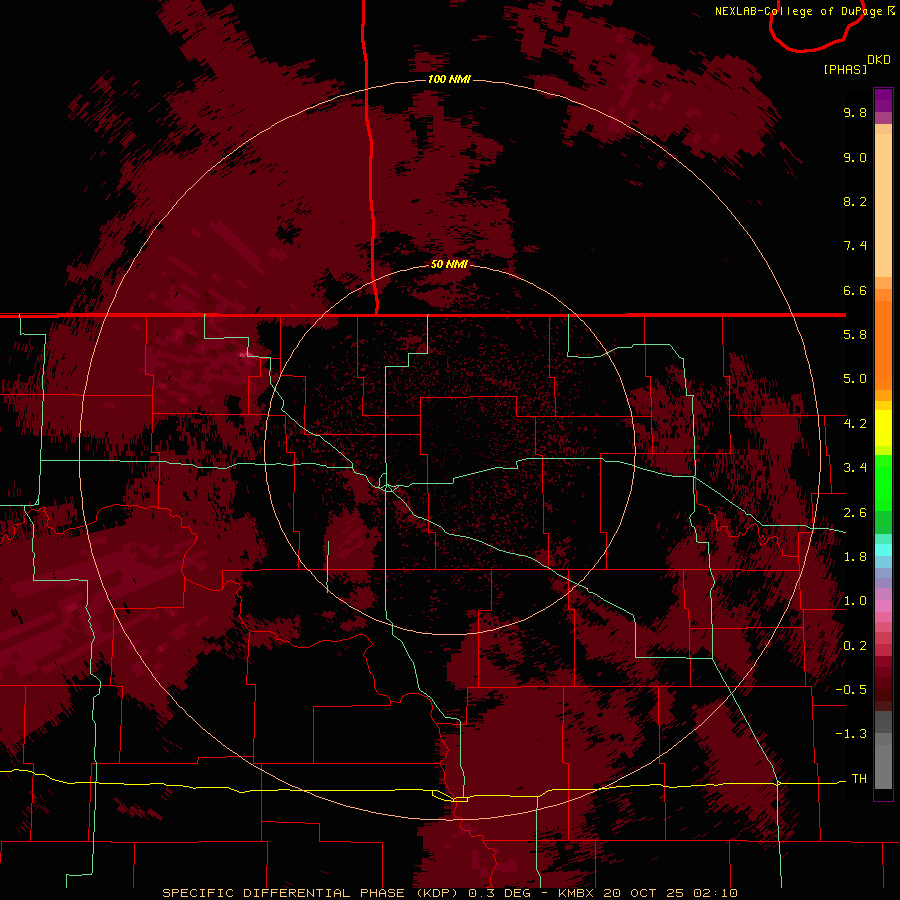
Task: Pick the orange segment of the color bar
Action: point(883,344)
